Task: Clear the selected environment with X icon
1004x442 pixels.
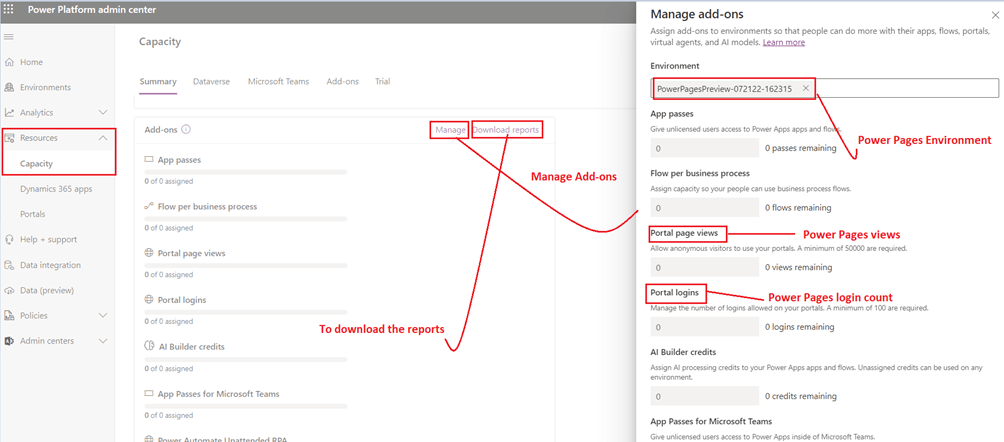Action: pyautogui.click(x=805, y=89)
